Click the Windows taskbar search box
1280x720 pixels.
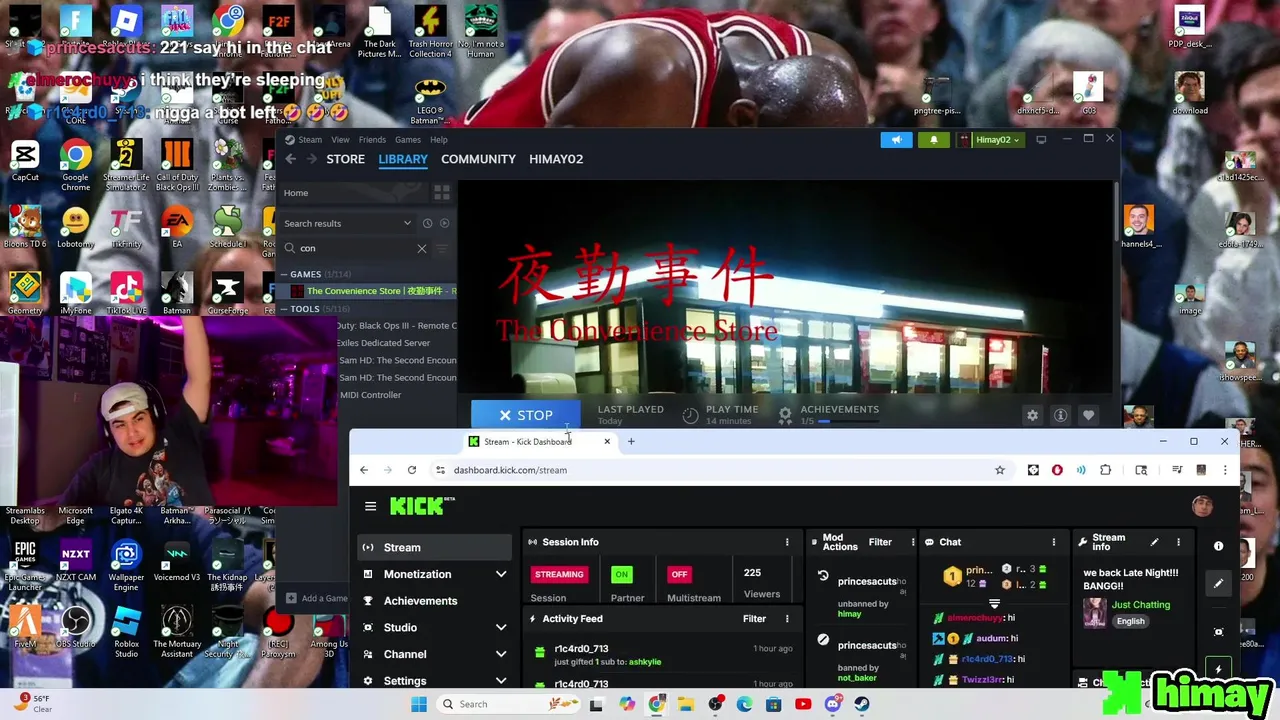[510, 704]
